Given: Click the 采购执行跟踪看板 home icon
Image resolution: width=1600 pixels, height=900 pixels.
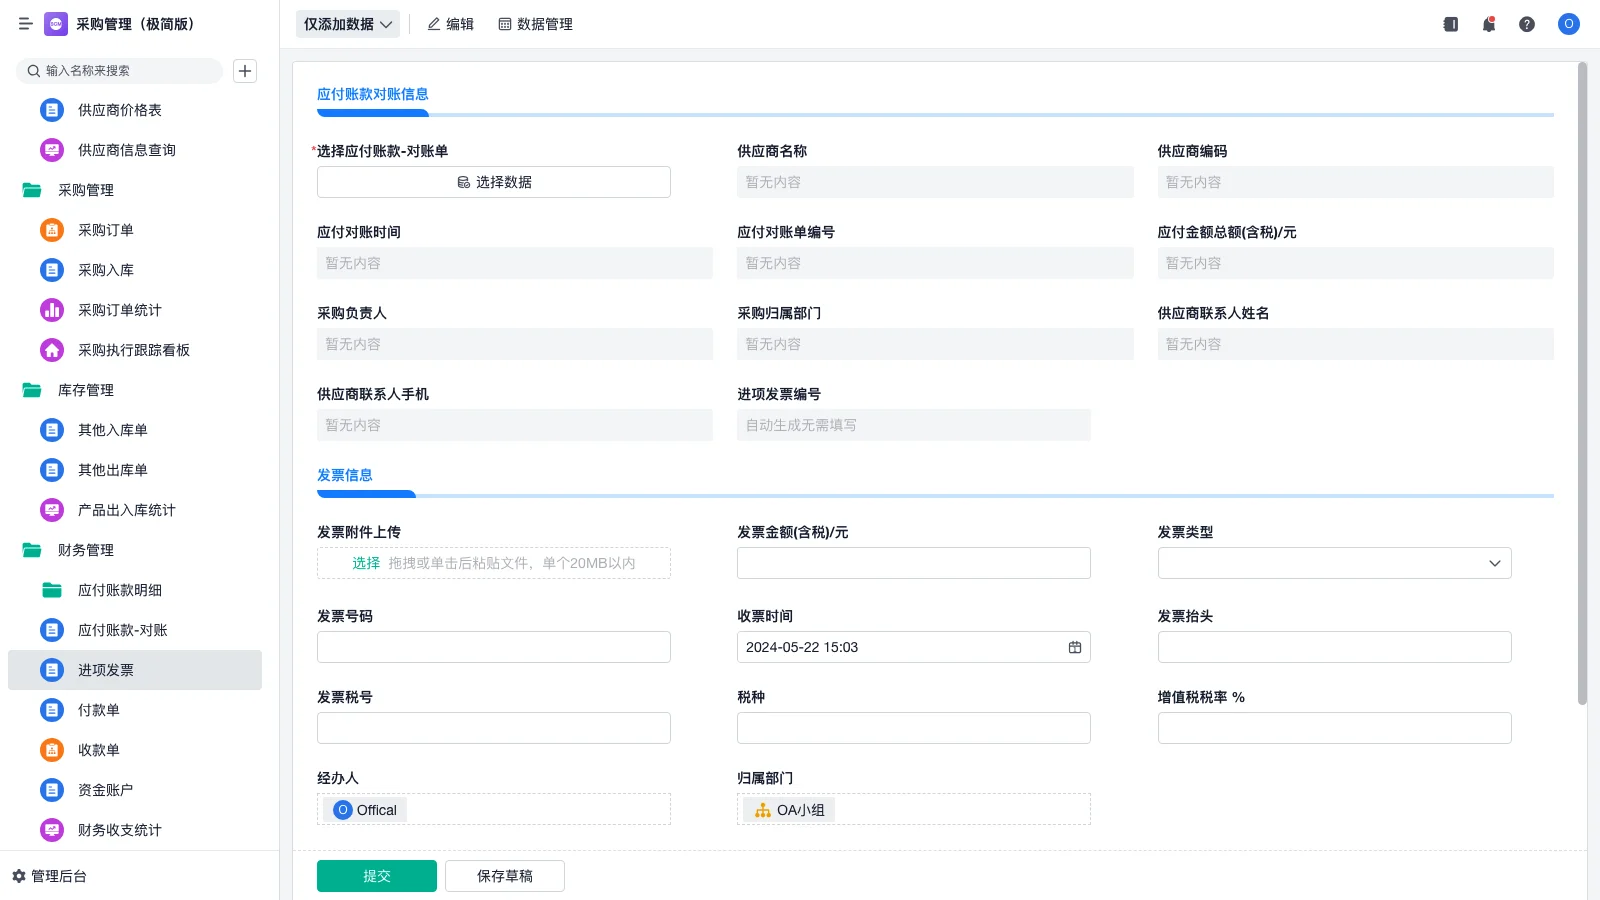Looking at the screenshot, I should [52, 350].
